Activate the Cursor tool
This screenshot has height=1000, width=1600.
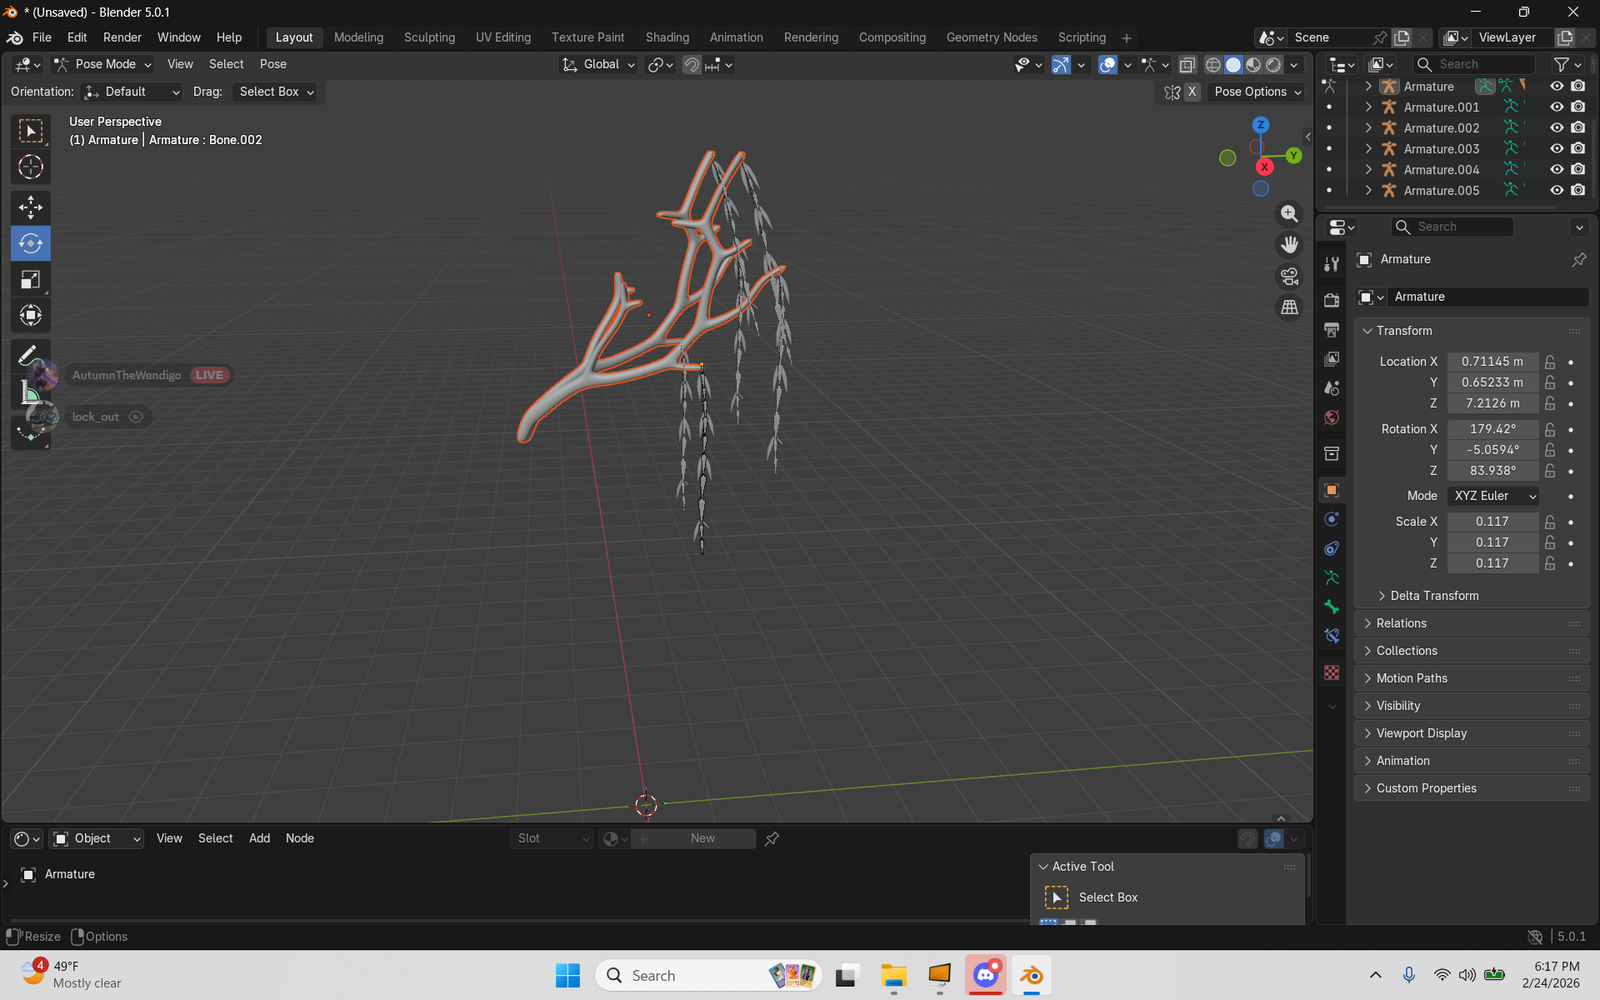(x=30, y=167)
